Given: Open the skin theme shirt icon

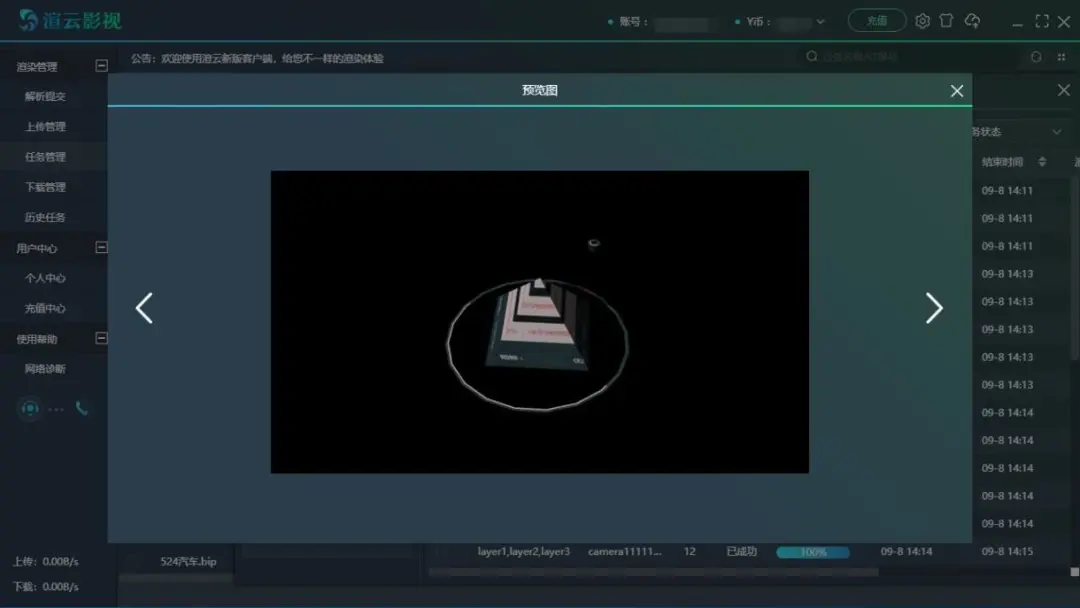Looking at the screenshot, I should coord(946,21).
